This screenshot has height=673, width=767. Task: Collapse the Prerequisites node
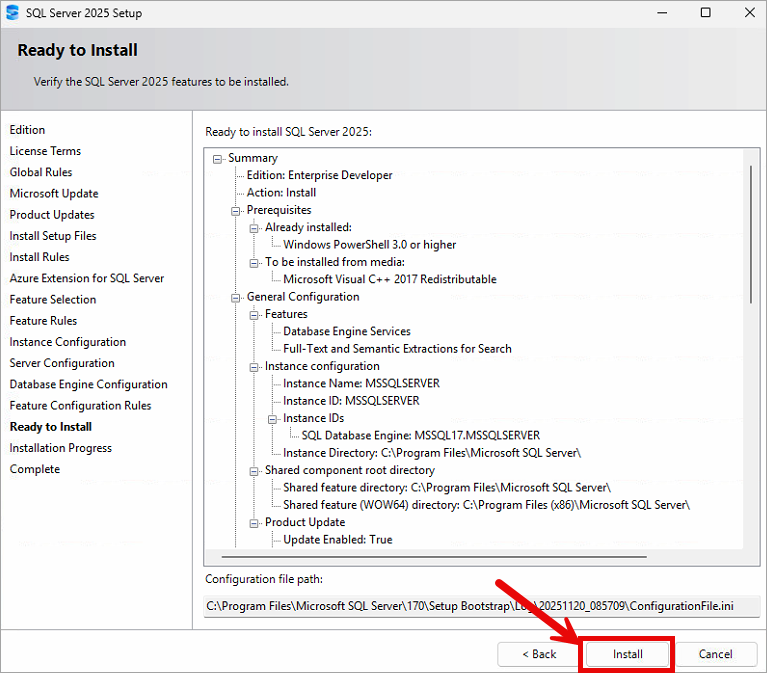(x=237, y=210)
